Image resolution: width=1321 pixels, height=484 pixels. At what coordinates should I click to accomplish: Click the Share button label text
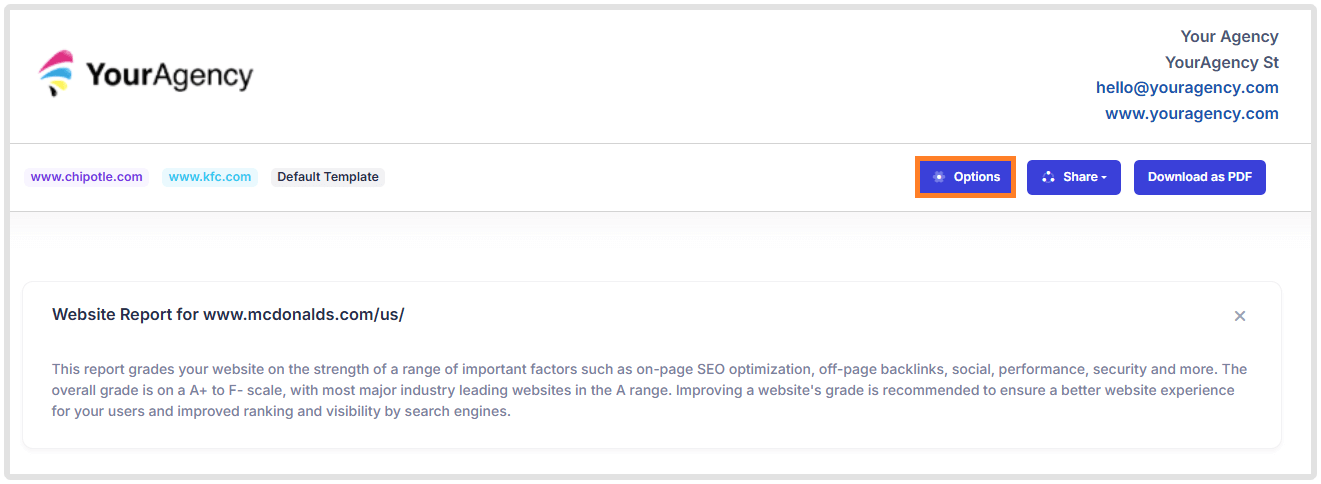pyautogui.click(x=1080, y=177)
